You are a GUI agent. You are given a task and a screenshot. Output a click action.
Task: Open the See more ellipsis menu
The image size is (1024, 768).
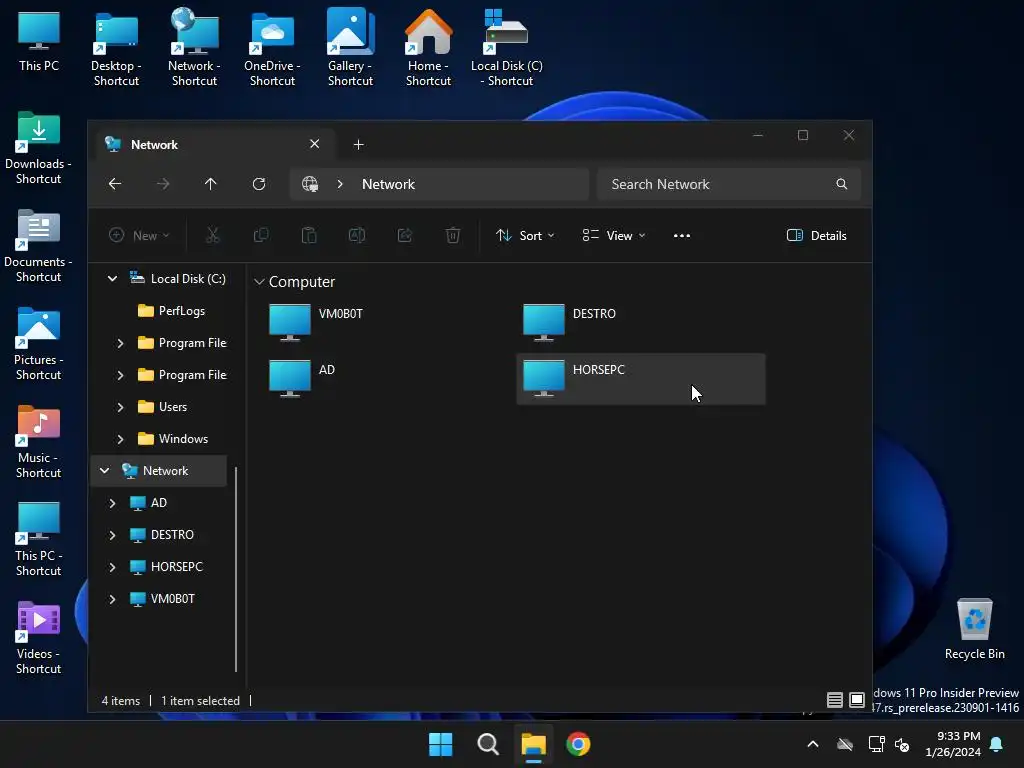682,236
